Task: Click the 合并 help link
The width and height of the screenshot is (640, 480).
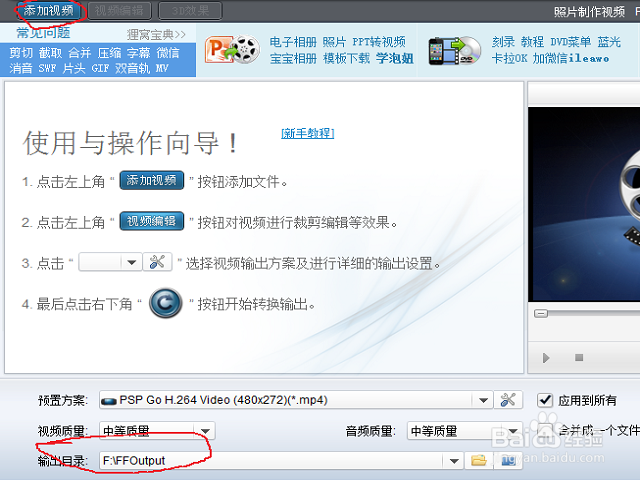Action: [80, 53]
